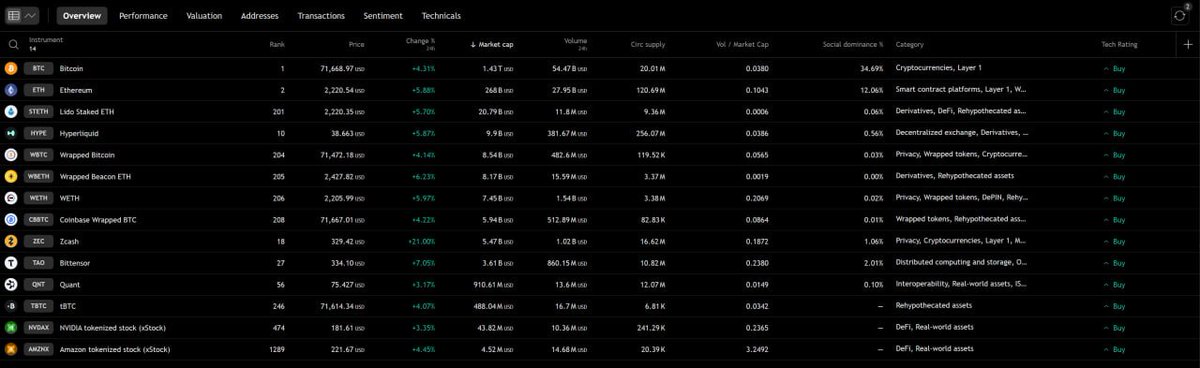Open the ETH ticker symbol
Screen dimensions: 1200x368
[38, 90]
